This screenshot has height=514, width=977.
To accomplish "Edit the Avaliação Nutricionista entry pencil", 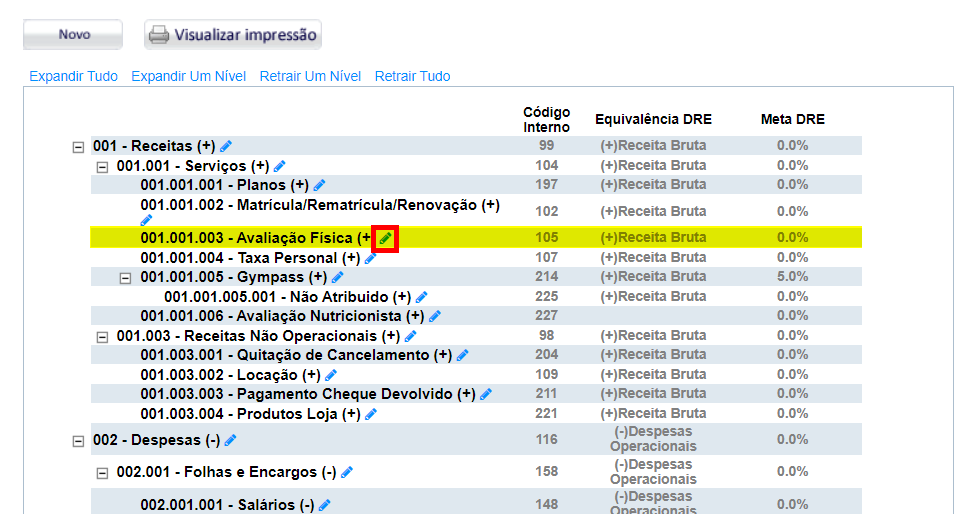I will 434,316.
